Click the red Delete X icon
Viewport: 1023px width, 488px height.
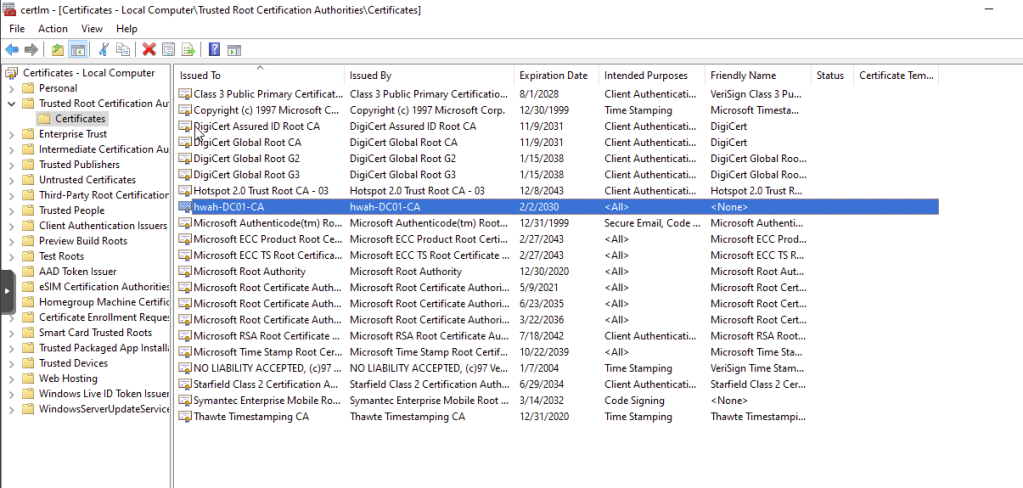(x=149, y=49)
